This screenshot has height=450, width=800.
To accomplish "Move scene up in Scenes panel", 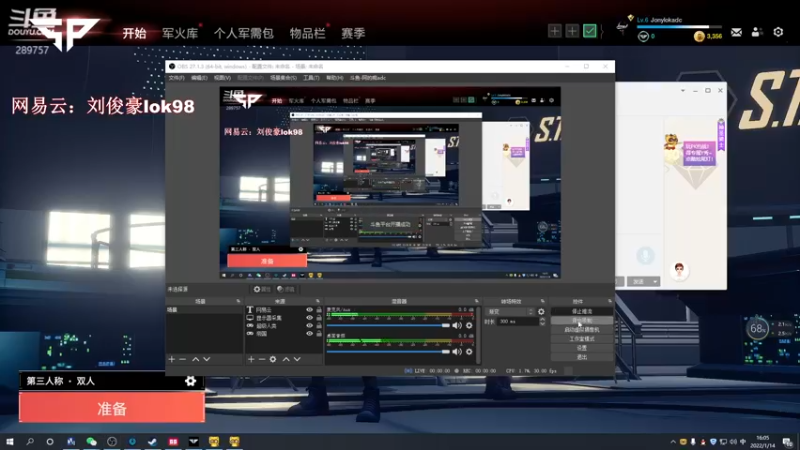I will tap(195, 359).
